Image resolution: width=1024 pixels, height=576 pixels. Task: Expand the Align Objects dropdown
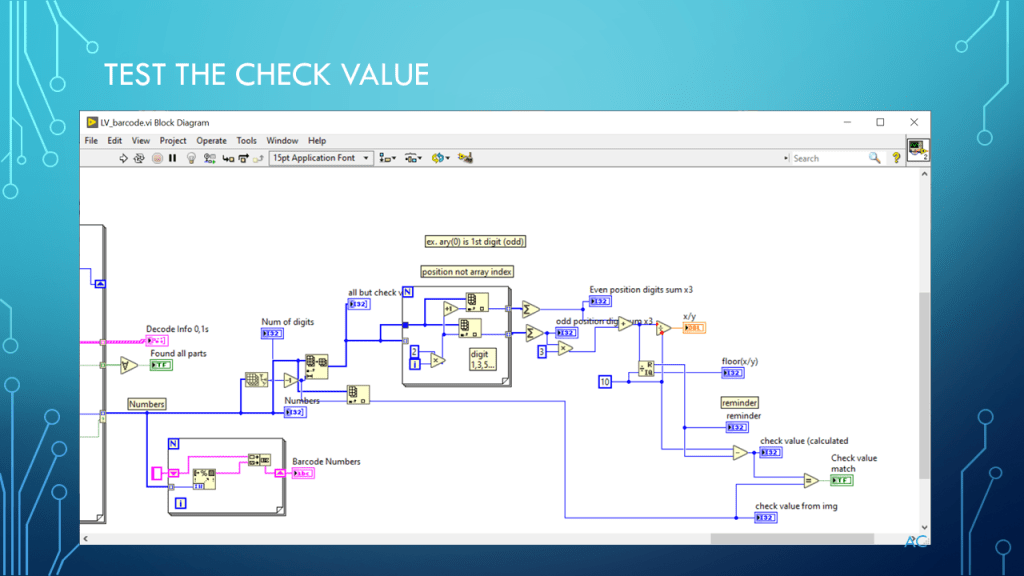pyautogui.click(x=387, y=158)
